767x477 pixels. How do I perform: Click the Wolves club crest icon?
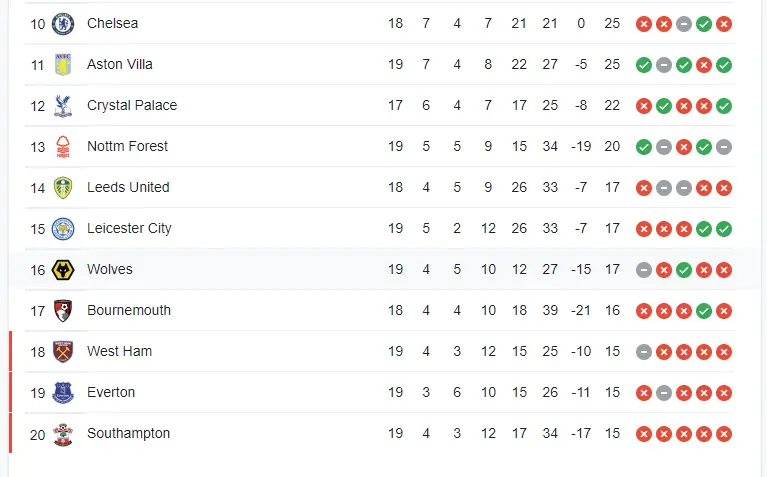pos(63,269)
